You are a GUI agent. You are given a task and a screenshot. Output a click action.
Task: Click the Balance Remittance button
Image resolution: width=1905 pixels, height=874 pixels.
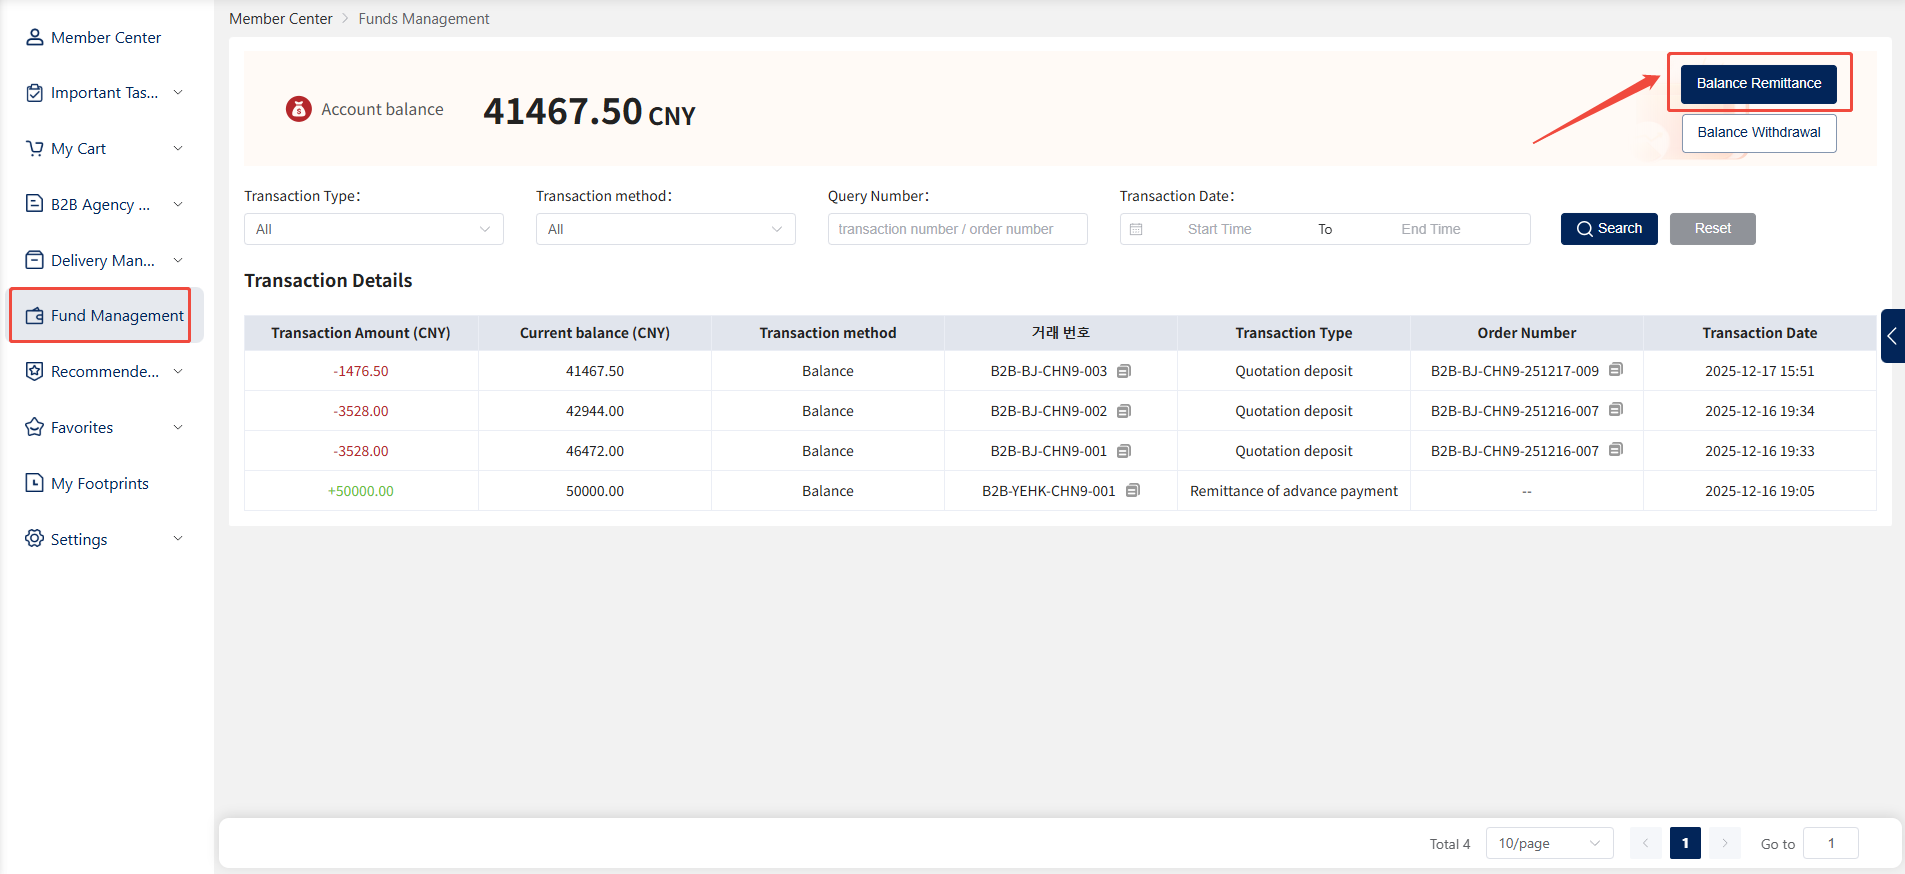[x=1758, y=83]
